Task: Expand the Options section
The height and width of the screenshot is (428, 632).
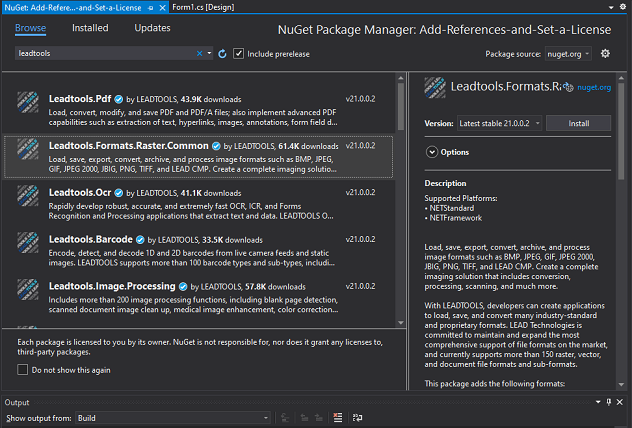Action: click(x=432, y=152)
